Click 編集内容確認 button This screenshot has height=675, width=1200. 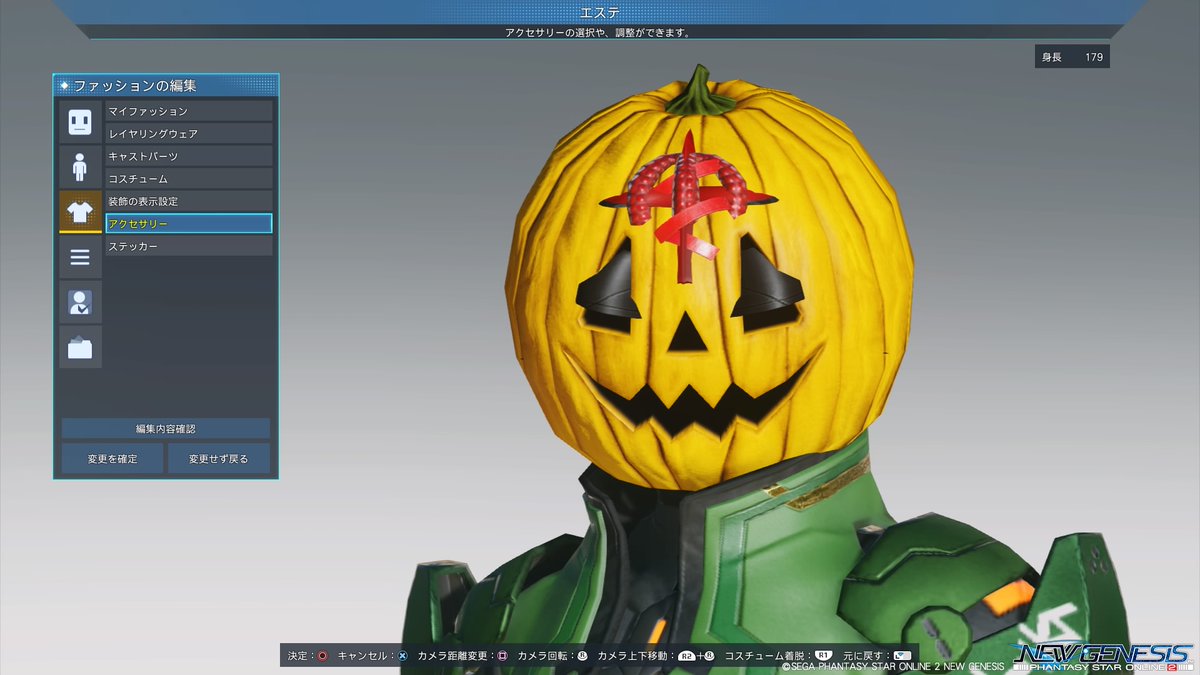[x=166, y=428]
